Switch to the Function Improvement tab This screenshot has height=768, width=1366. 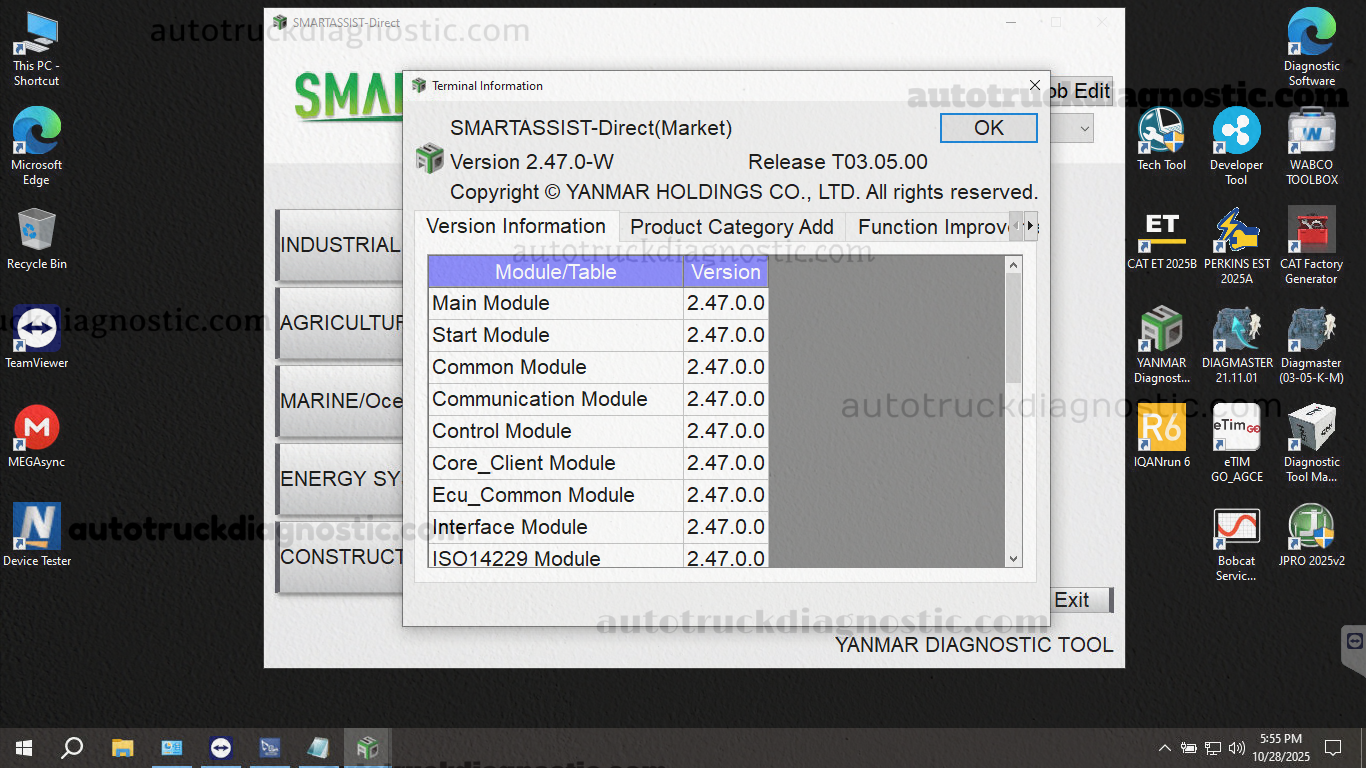[936, 226]
